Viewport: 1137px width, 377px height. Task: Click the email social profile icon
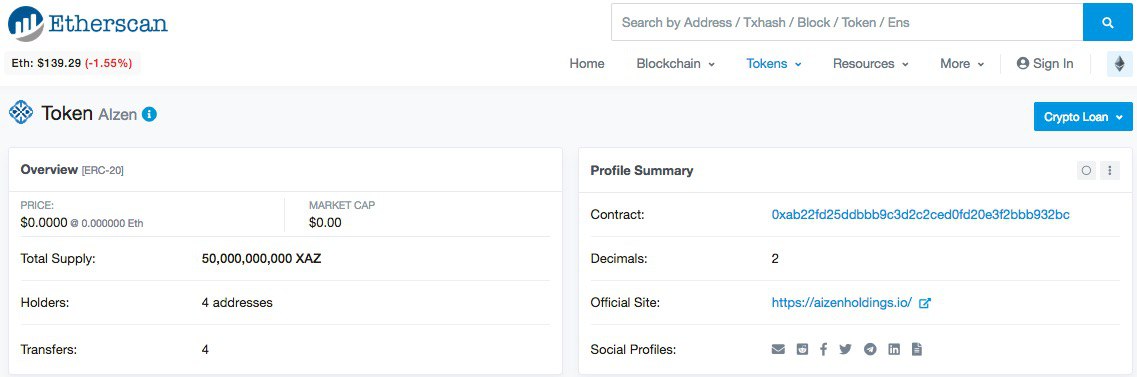(x=778, y=349)
